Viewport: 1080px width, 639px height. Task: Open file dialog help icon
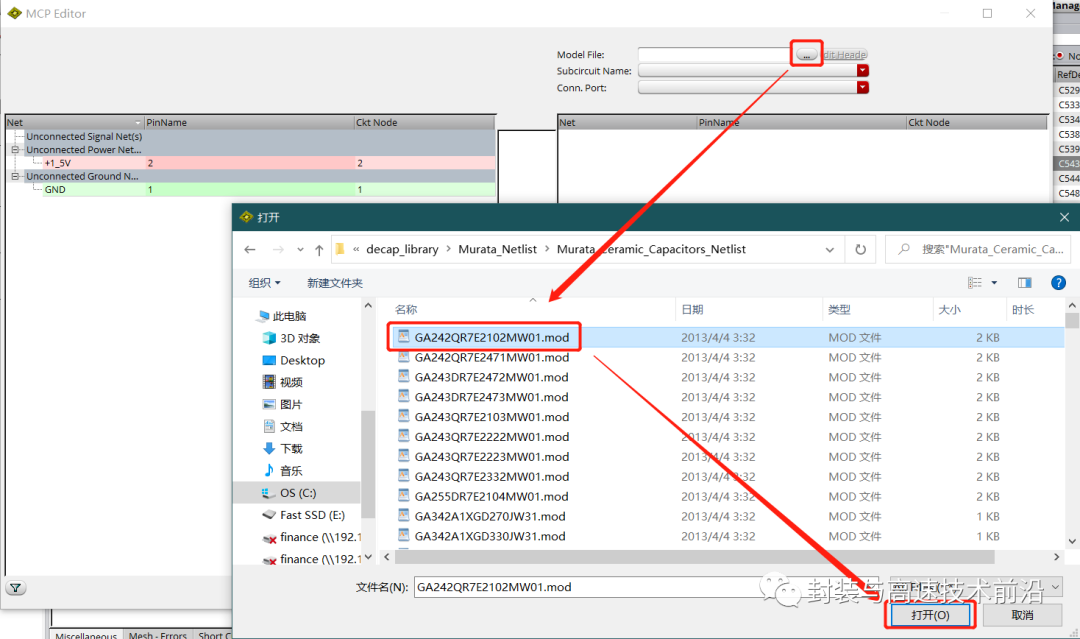(x=1058, y=282)
